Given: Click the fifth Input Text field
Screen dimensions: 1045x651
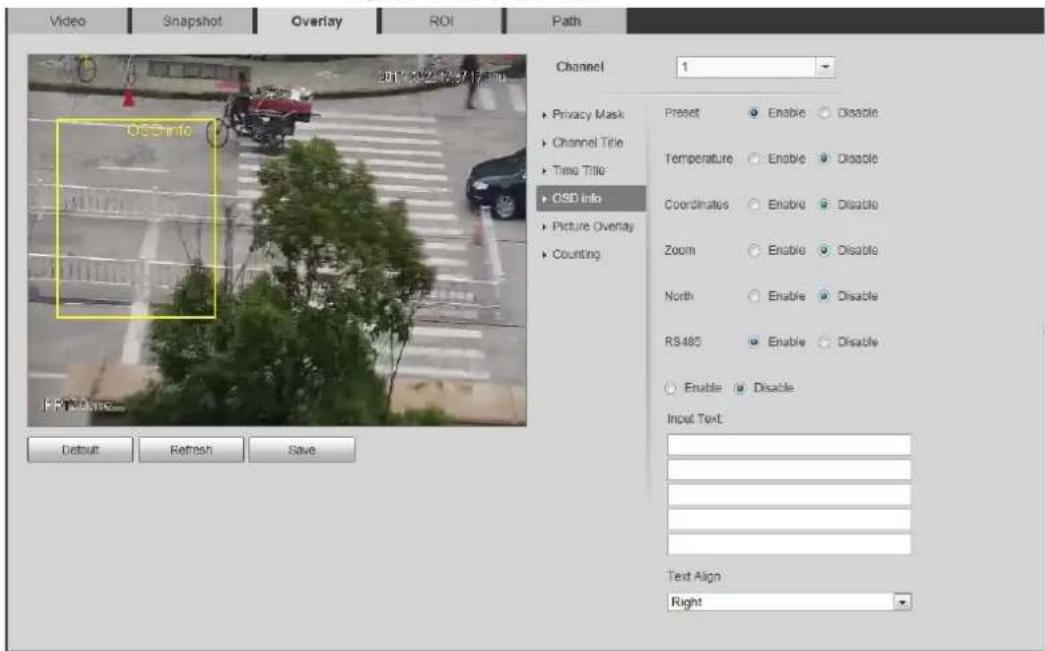Looking at the screenshot, I should point(789,544).
